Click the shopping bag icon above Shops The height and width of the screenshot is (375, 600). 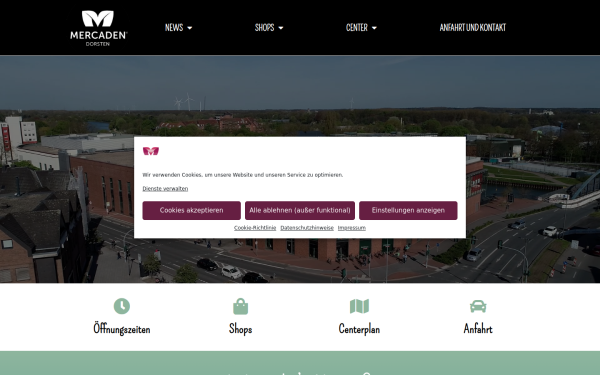[x=240, y=306]
